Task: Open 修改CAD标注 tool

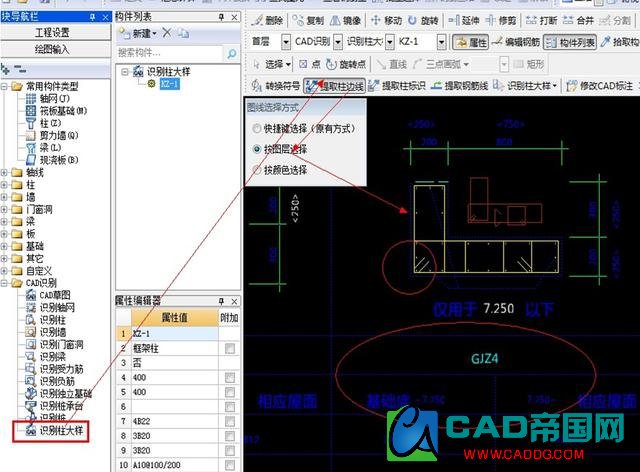Action: point(600,86)
